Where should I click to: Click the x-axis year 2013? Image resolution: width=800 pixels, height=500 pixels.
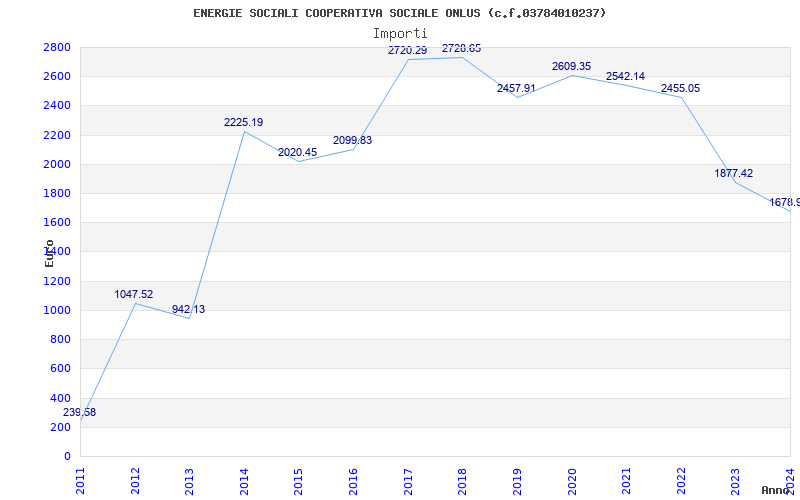(x=189, y=482)
